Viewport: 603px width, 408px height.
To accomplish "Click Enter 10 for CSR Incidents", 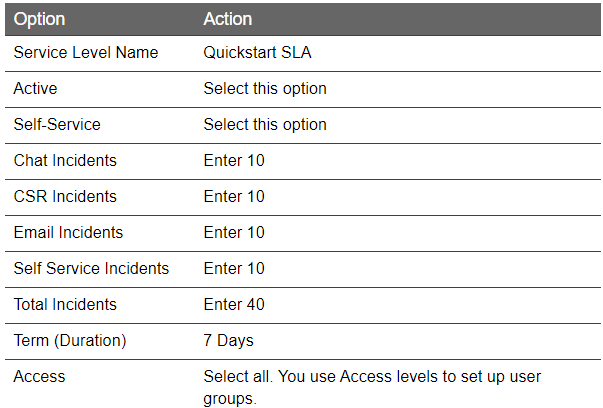I will [x=234, y=197].
